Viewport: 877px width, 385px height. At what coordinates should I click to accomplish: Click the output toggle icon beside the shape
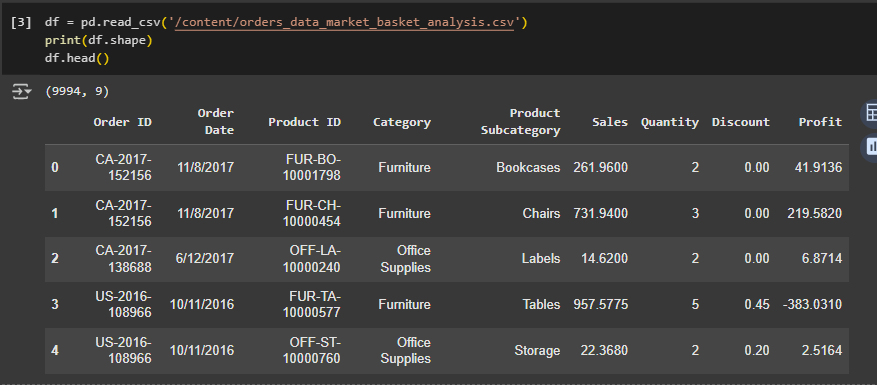point(22,91)
